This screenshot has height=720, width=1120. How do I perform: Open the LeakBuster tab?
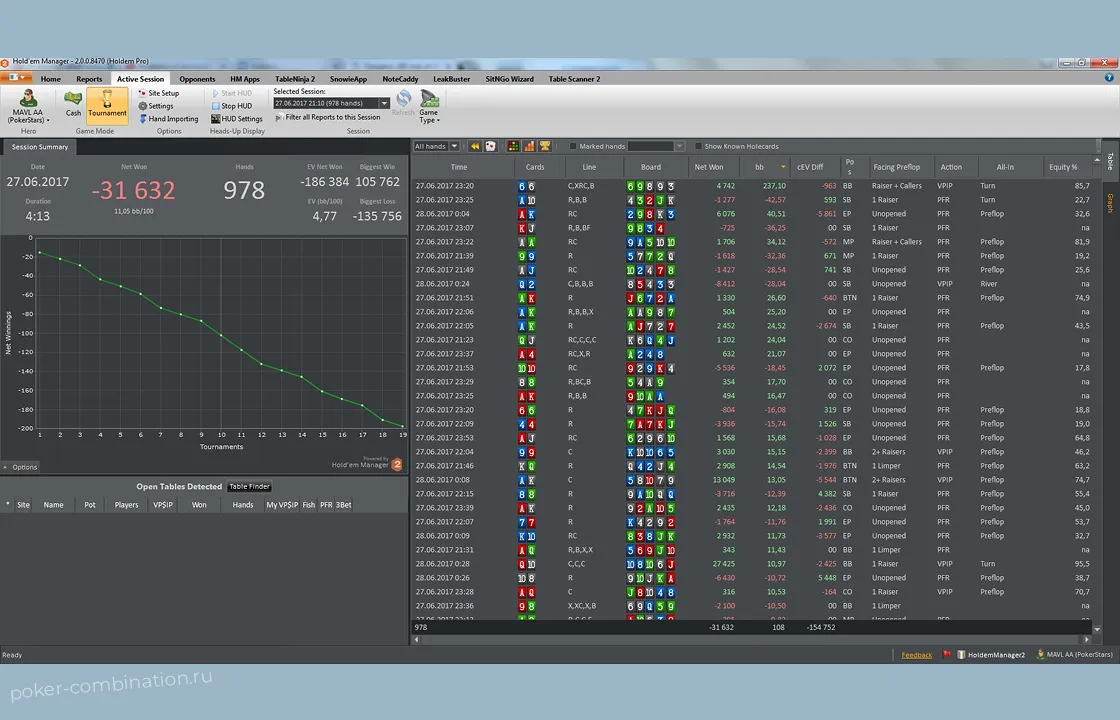click(x=451, y=79)
